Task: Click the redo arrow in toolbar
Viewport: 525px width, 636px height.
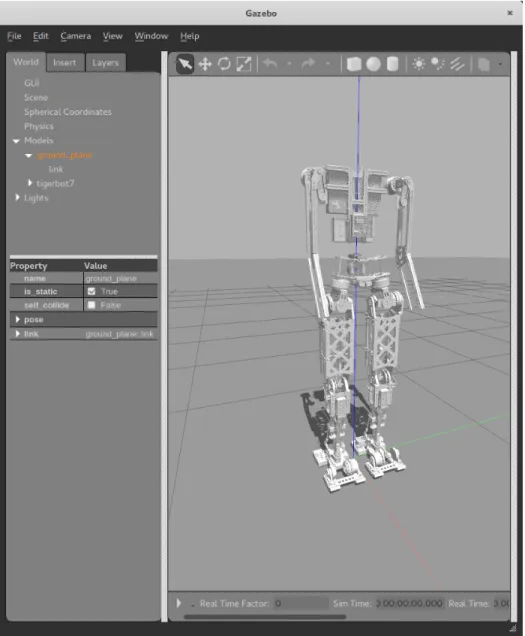Action: pos(309,64)
